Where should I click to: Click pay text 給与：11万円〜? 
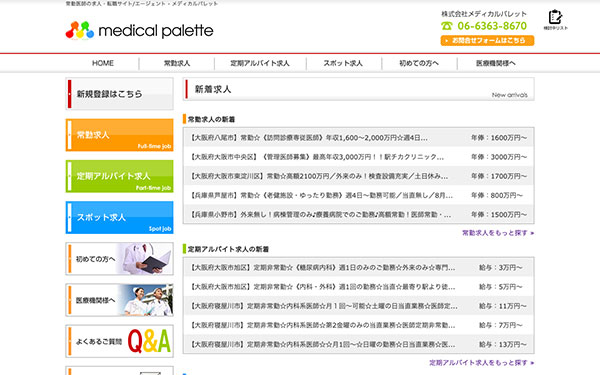pyautogui.click(x=503, y=306)
